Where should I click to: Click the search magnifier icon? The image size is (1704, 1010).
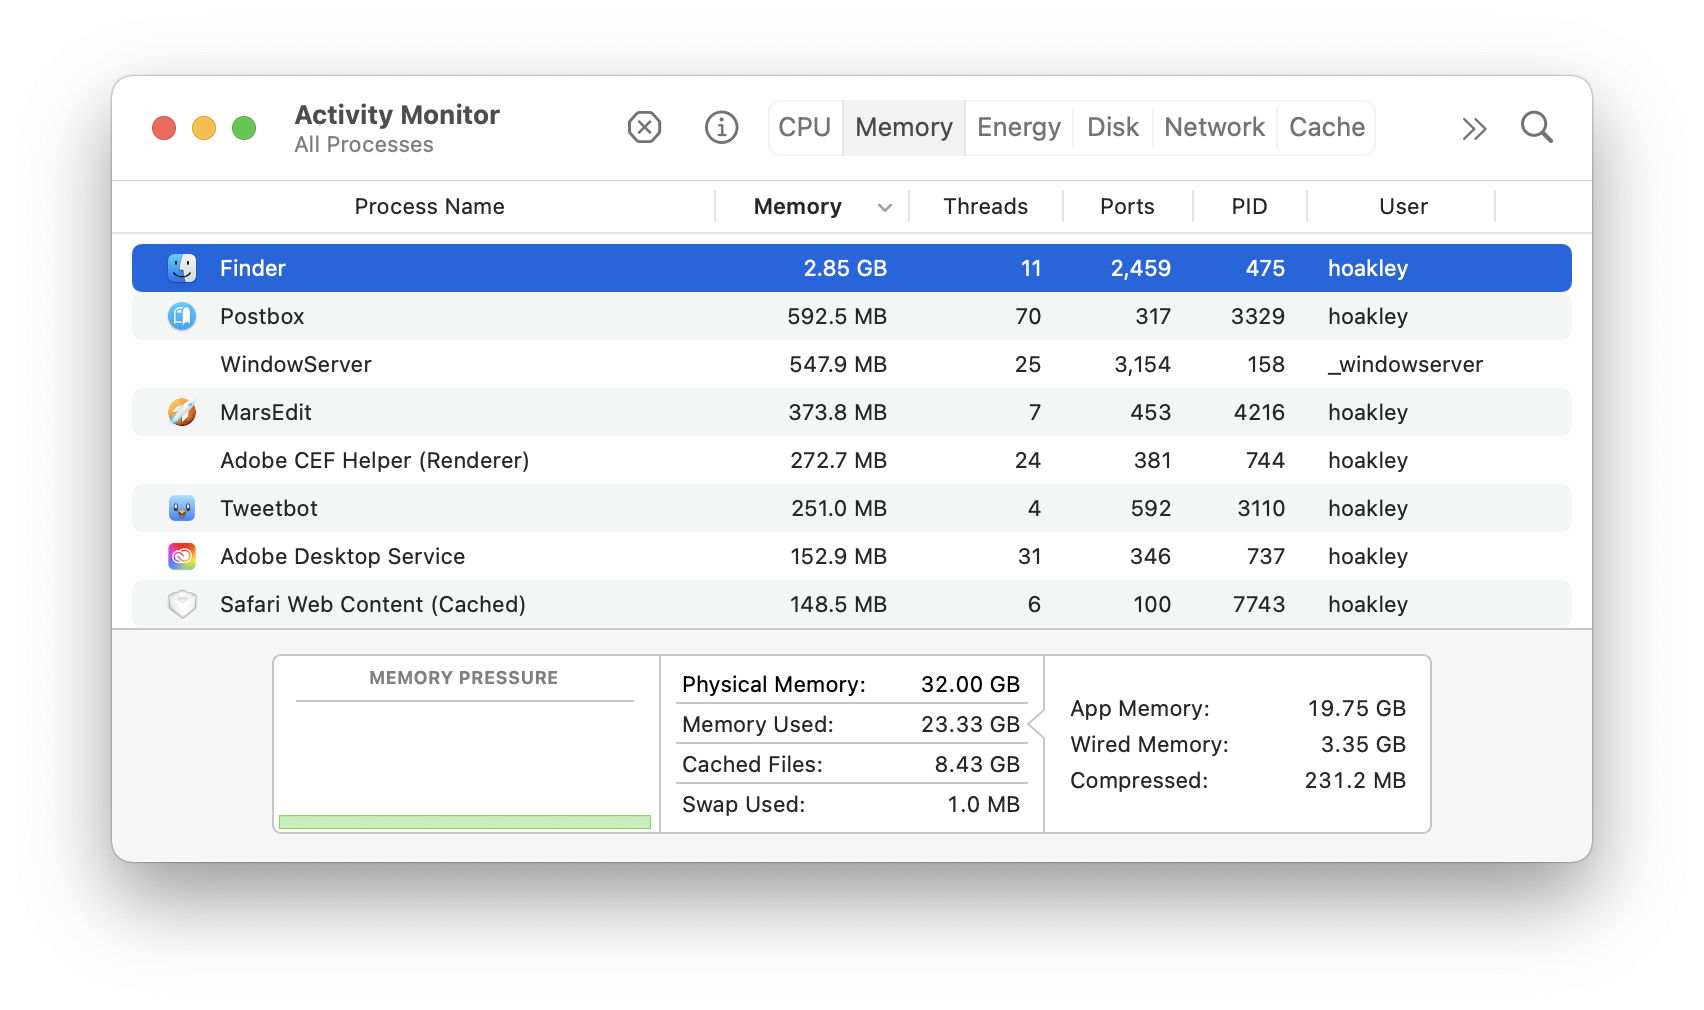(1536, 128)
